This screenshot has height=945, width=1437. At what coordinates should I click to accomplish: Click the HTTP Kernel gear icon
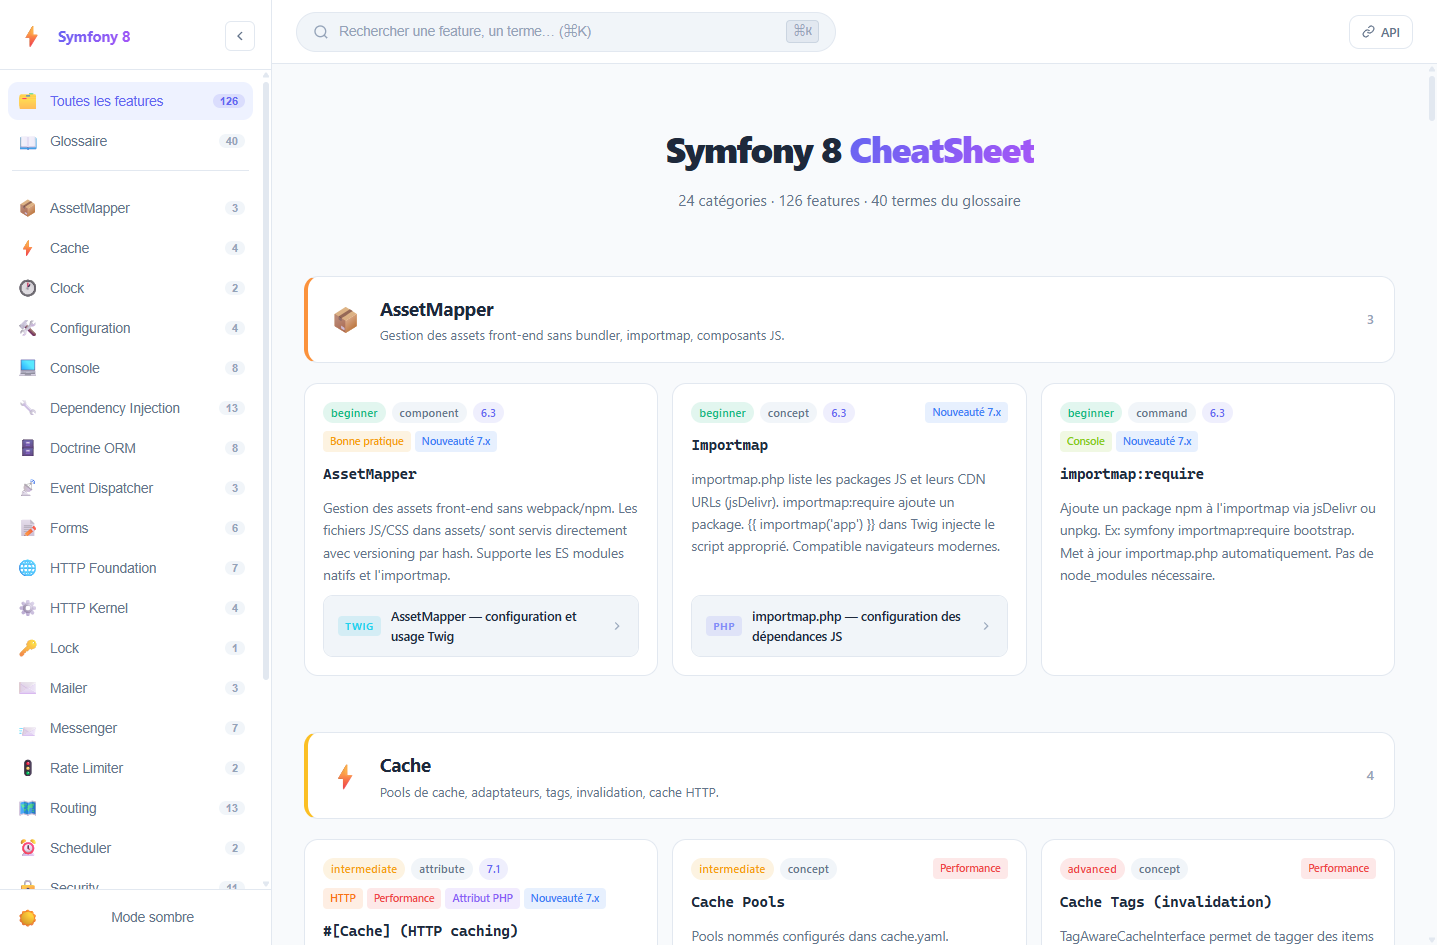pos(28,608)
